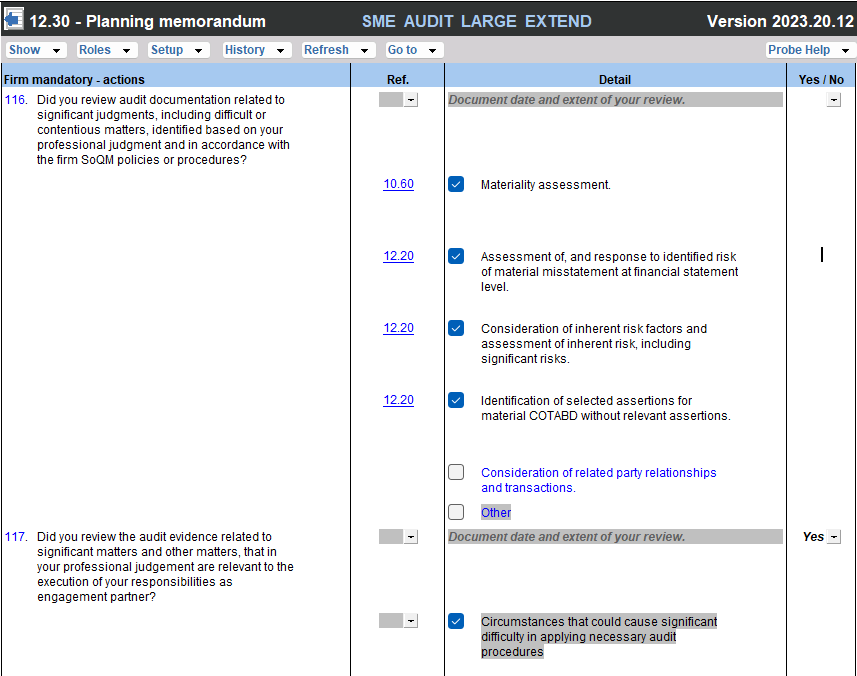Screen dimensions: 857x676
Task: Check Consideration of related party relationships checkbox
Action: pos(456,472)
